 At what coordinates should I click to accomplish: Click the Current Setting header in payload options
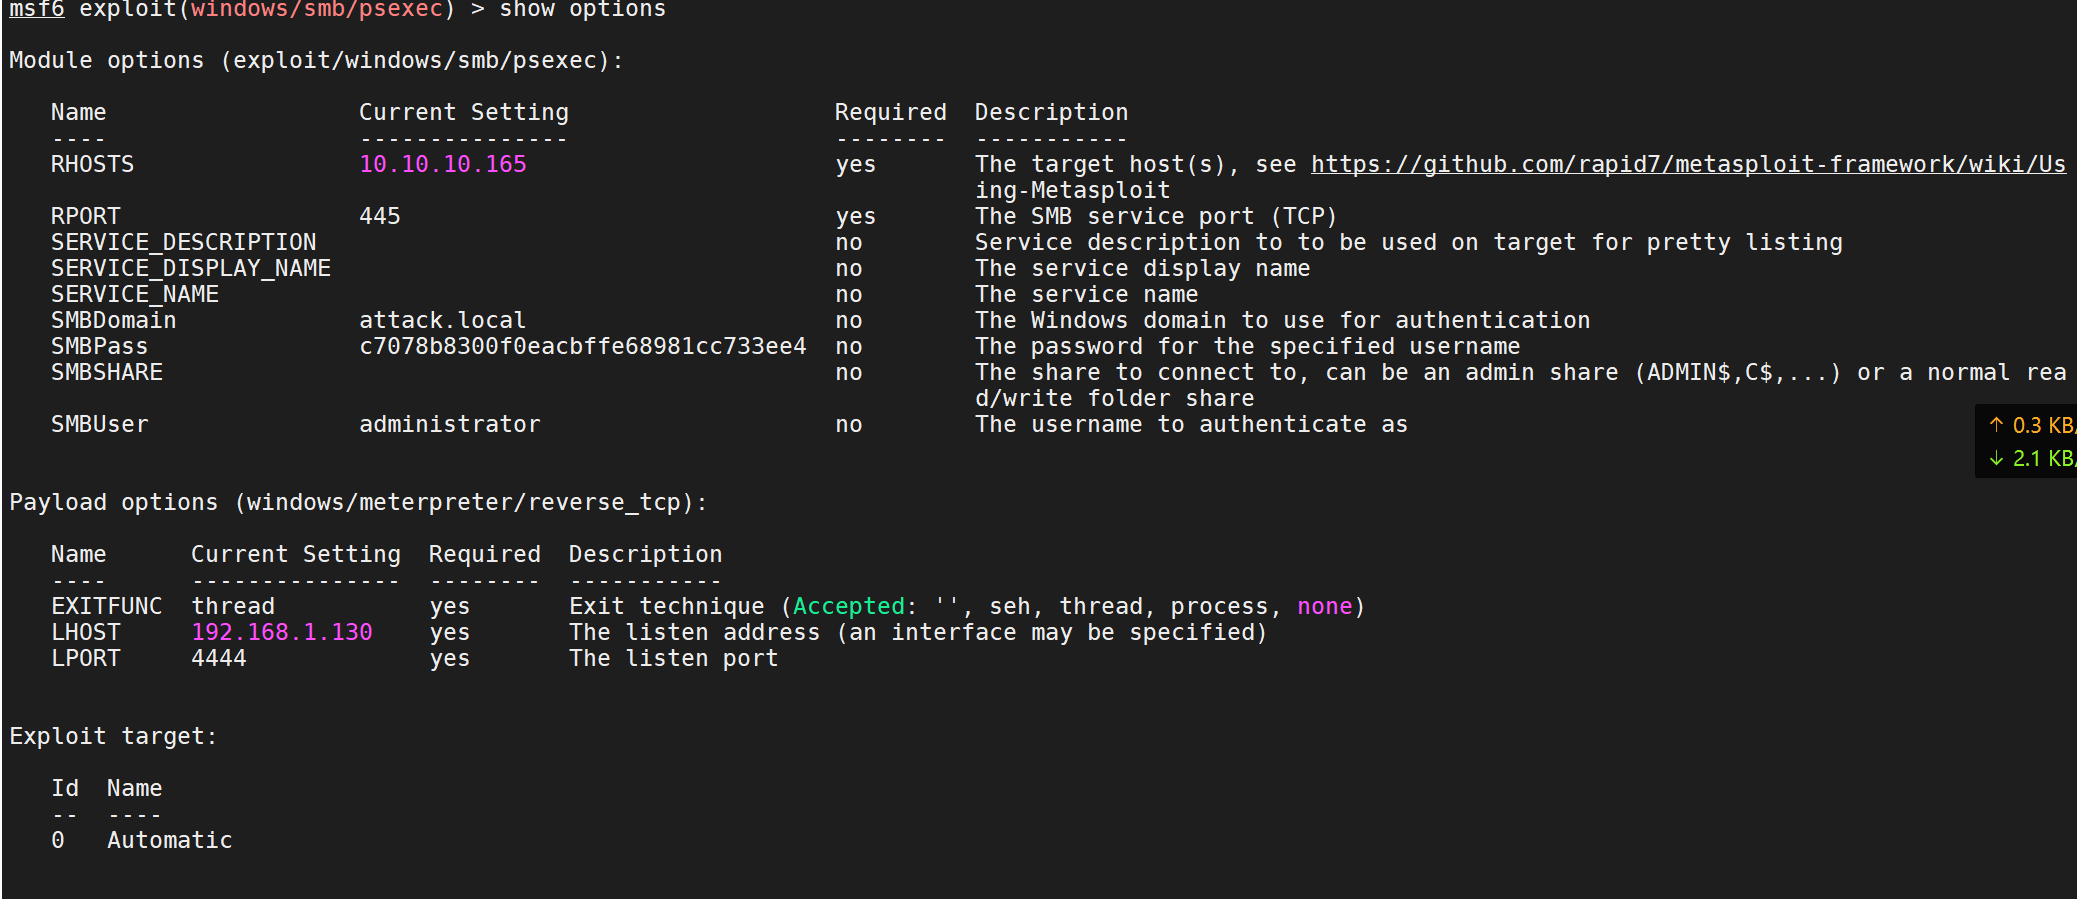(296, 554)
